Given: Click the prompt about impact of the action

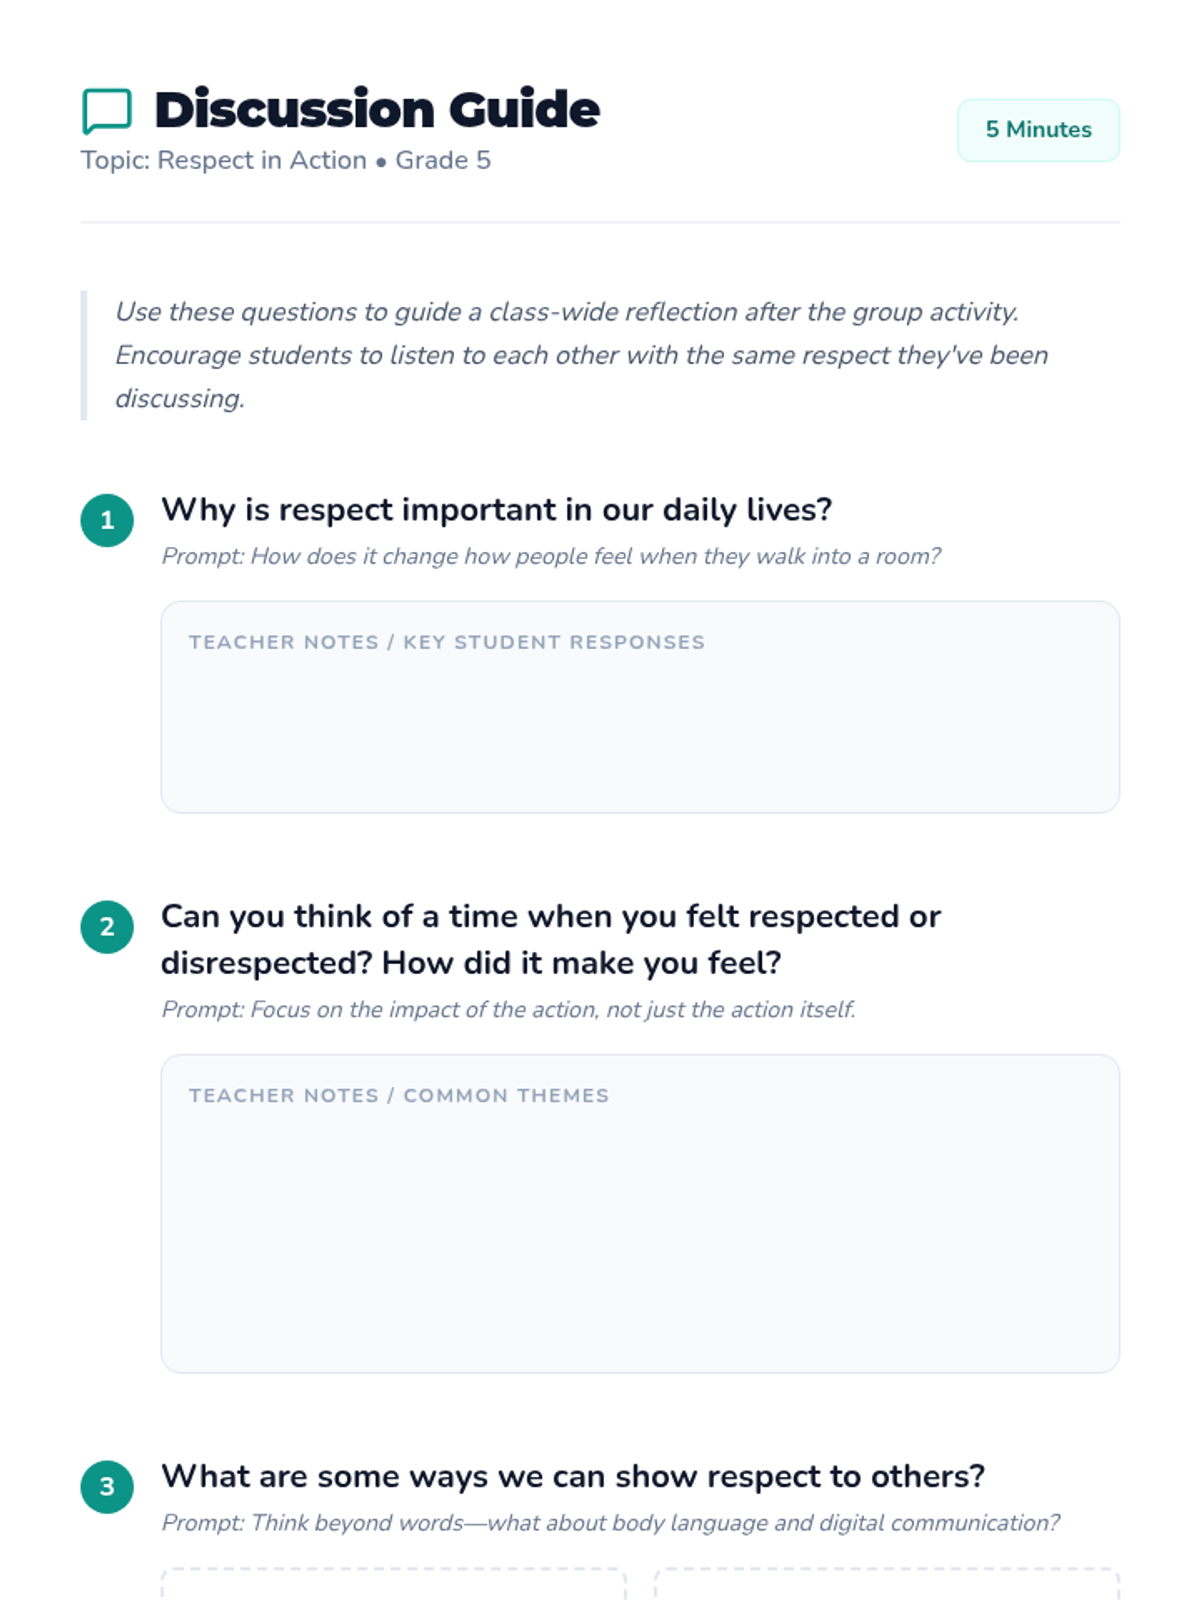Looking at the screenshot, I should click(508, 1010).
